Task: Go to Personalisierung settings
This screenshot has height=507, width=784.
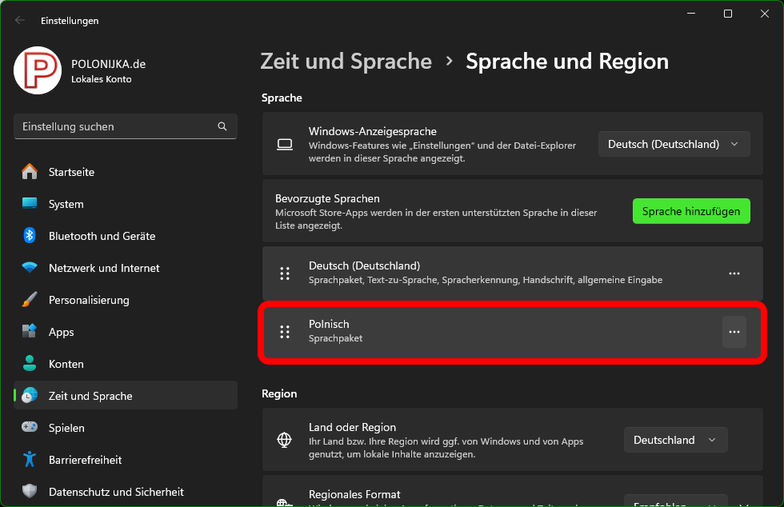Action: pos(88,300)
